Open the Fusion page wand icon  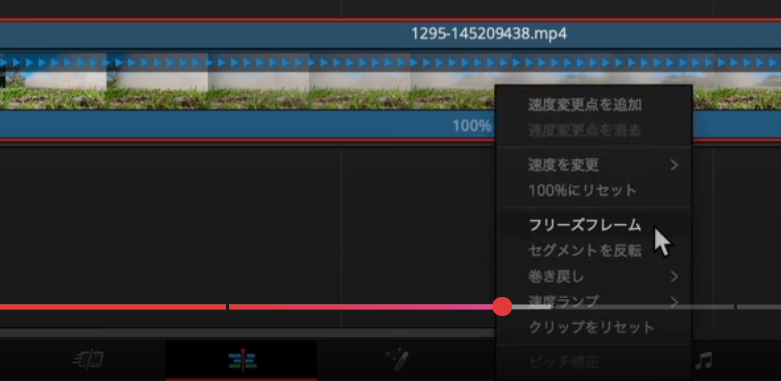point(397,360)
